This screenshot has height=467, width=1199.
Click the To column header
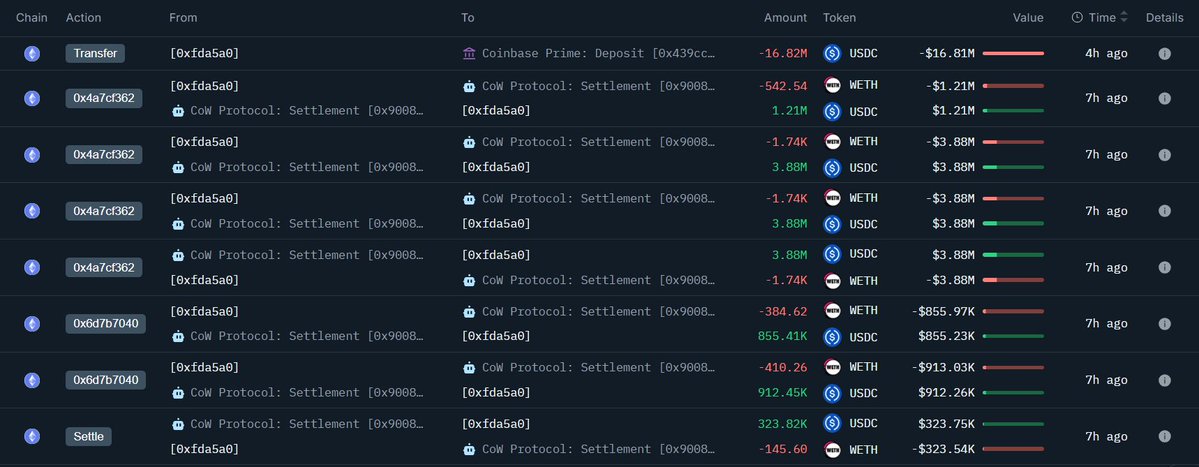pyautogui.click(x=468, y=18)
